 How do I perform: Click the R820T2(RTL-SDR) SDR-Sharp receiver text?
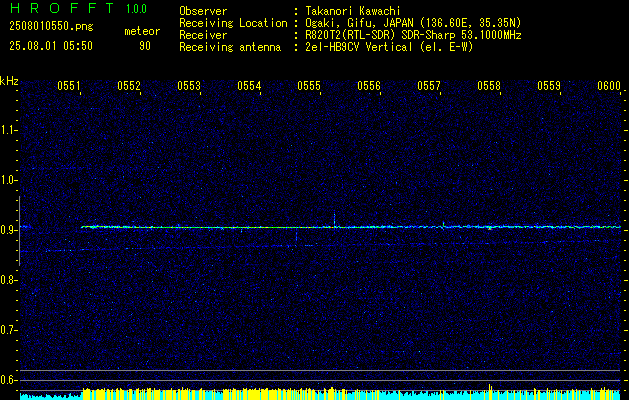[x=413, y=35]
